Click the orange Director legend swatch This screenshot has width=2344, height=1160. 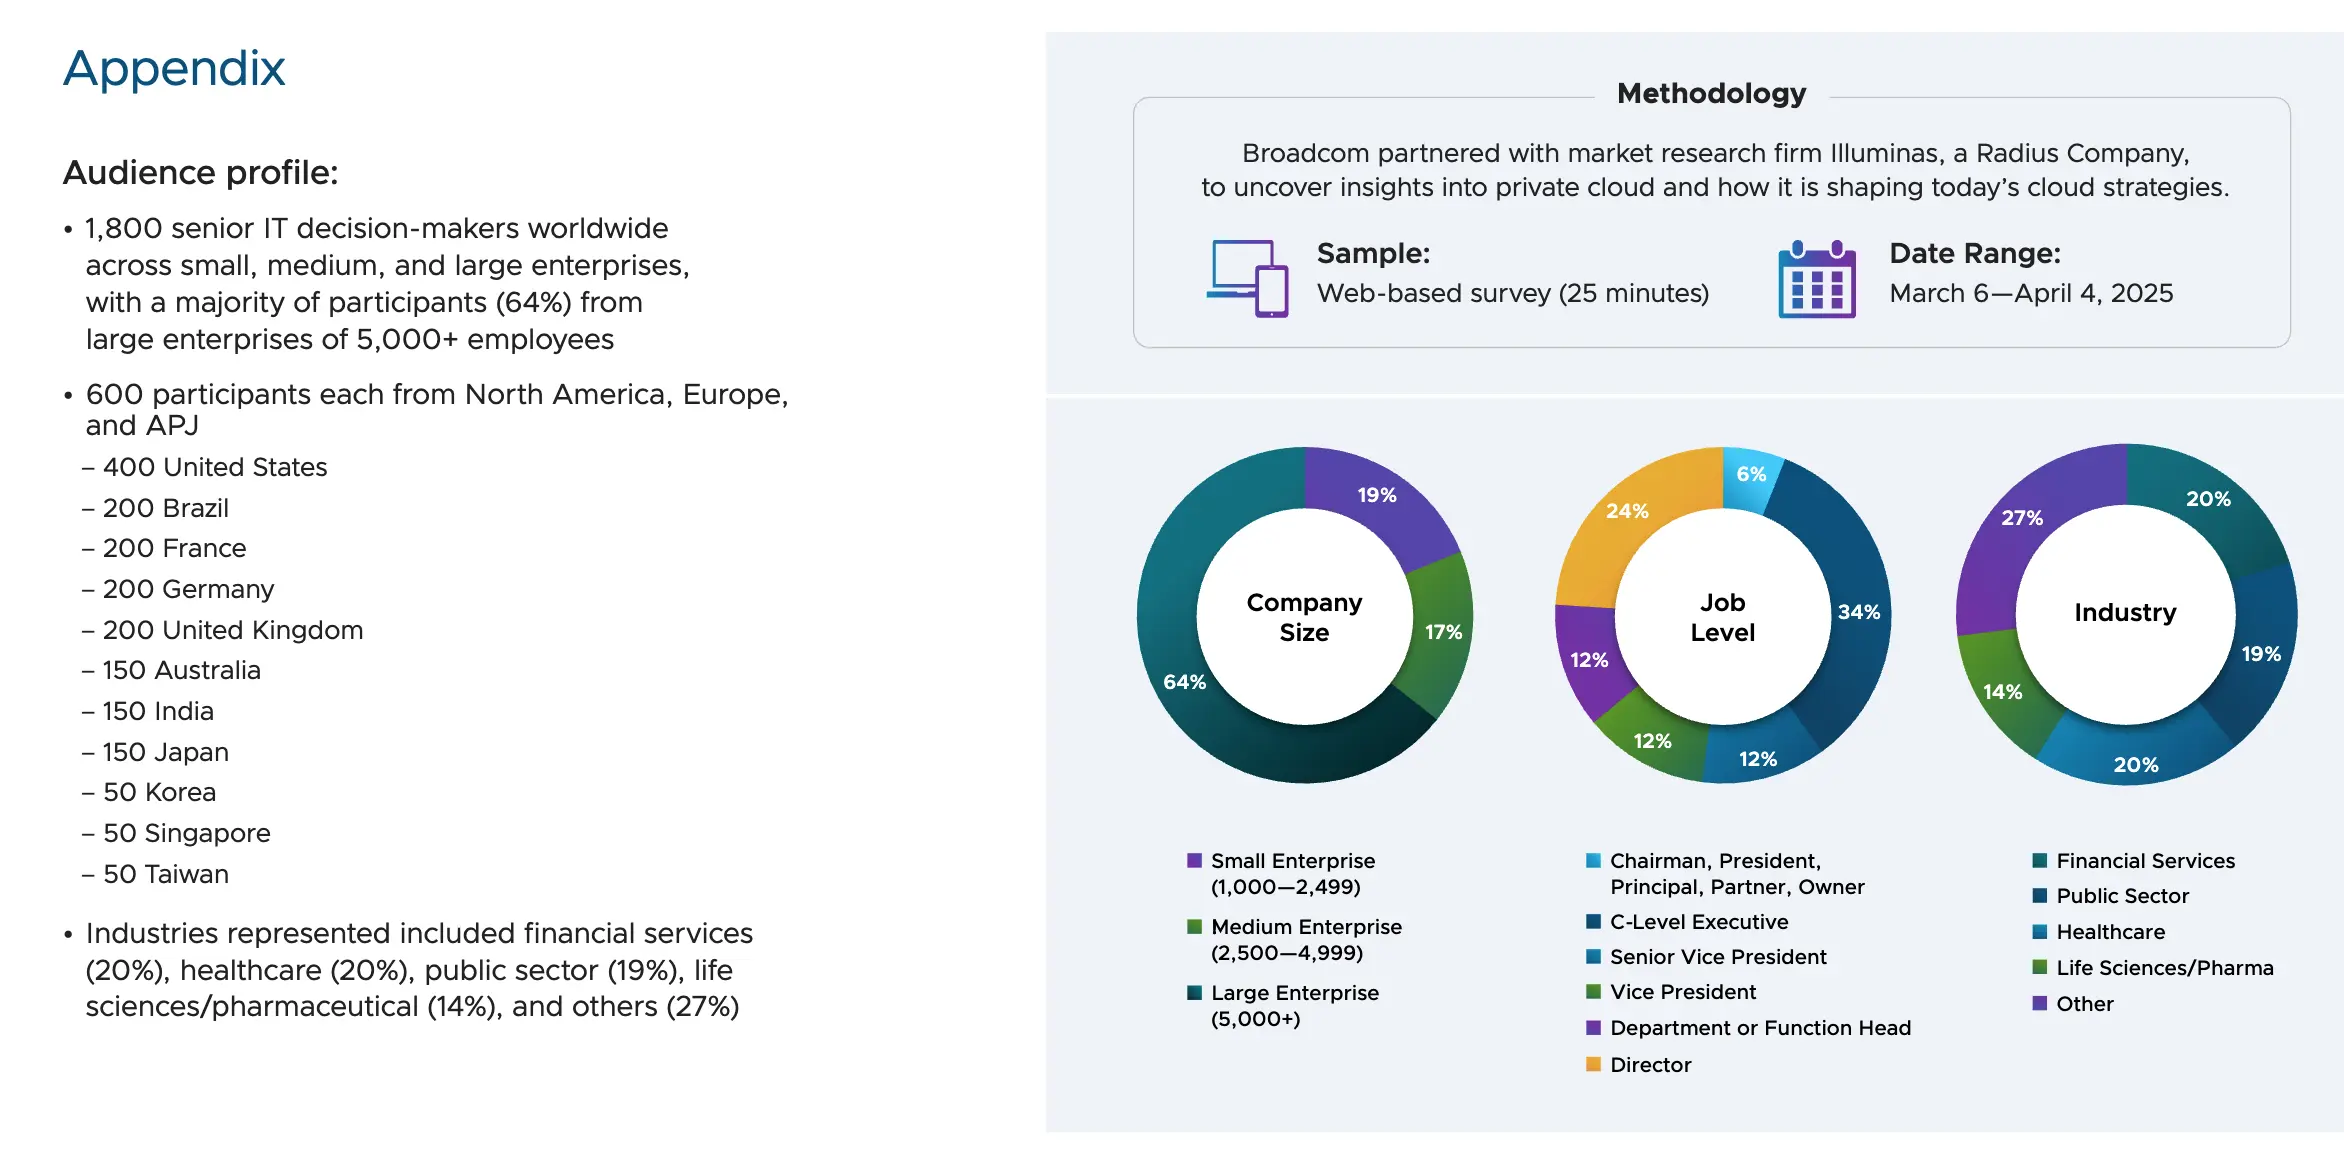[1593, 1065]
